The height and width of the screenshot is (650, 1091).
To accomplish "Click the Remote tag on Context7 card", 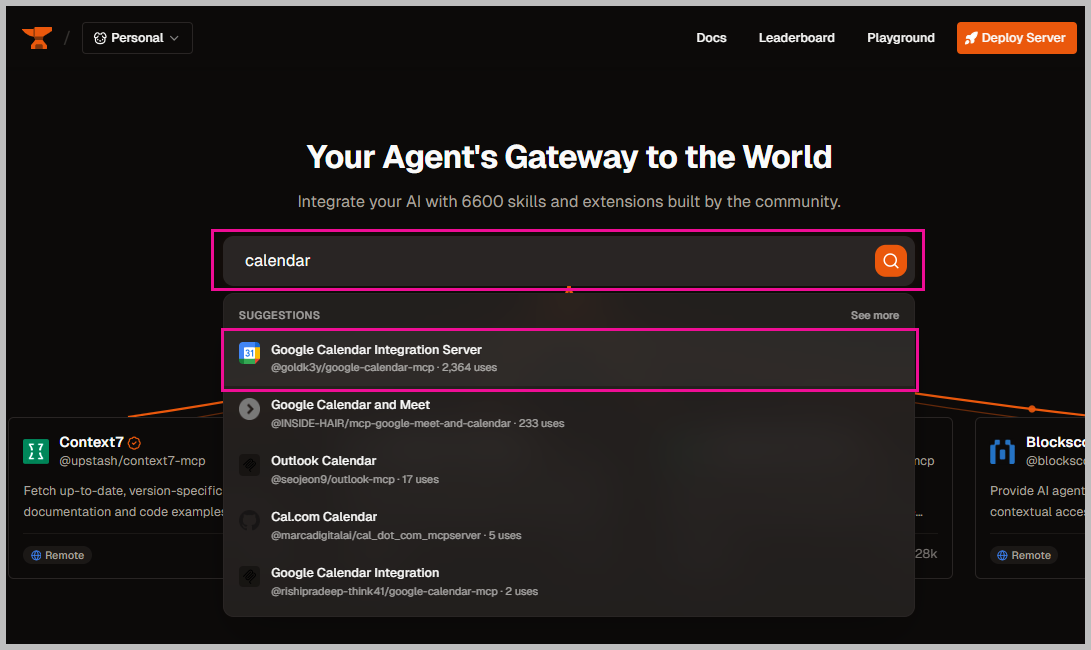I will (57, 555).
